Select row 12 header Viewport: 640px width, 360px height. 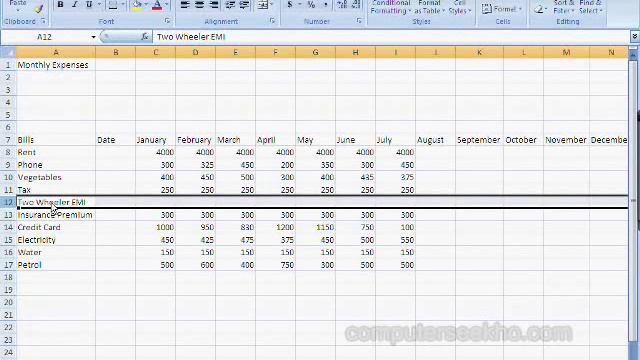pos(8,202)
